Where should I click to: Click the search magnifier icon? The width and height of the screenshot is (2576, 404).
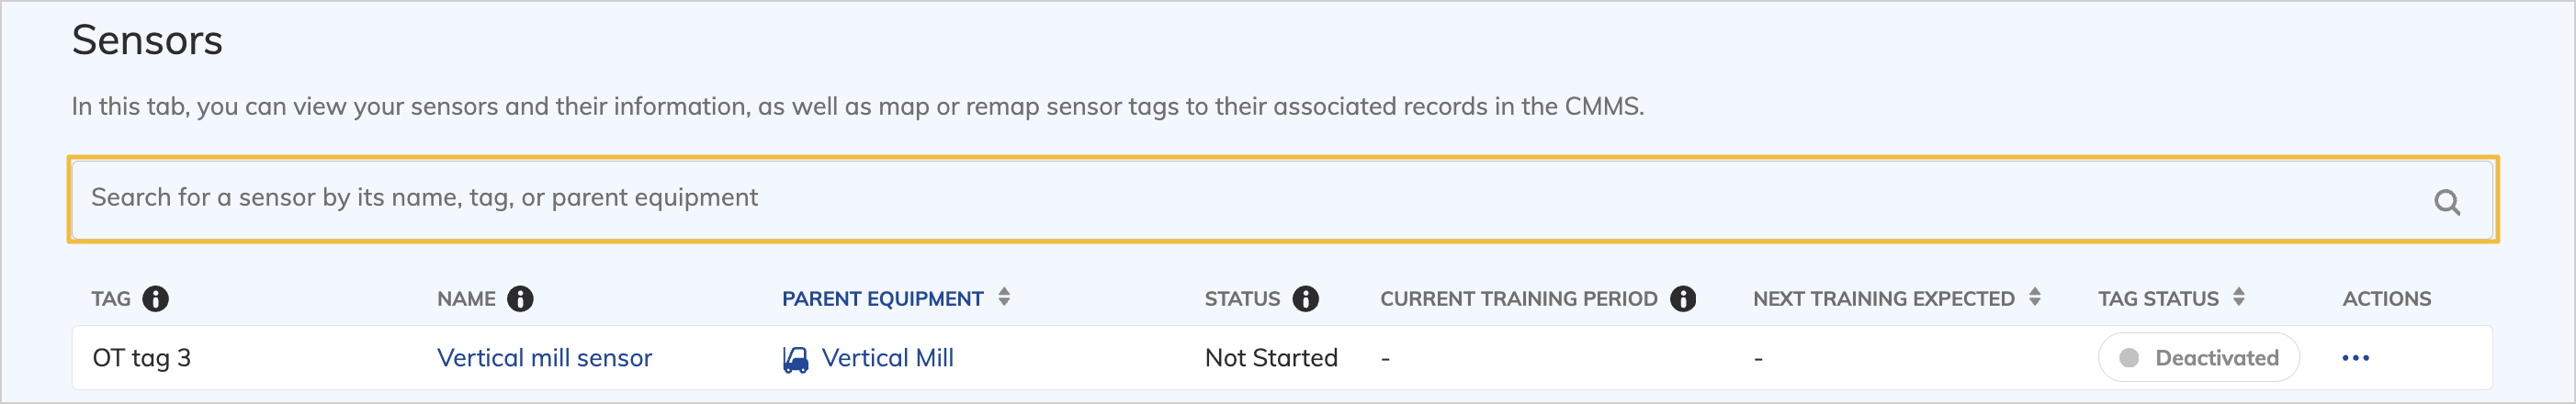click(2446, 202)
